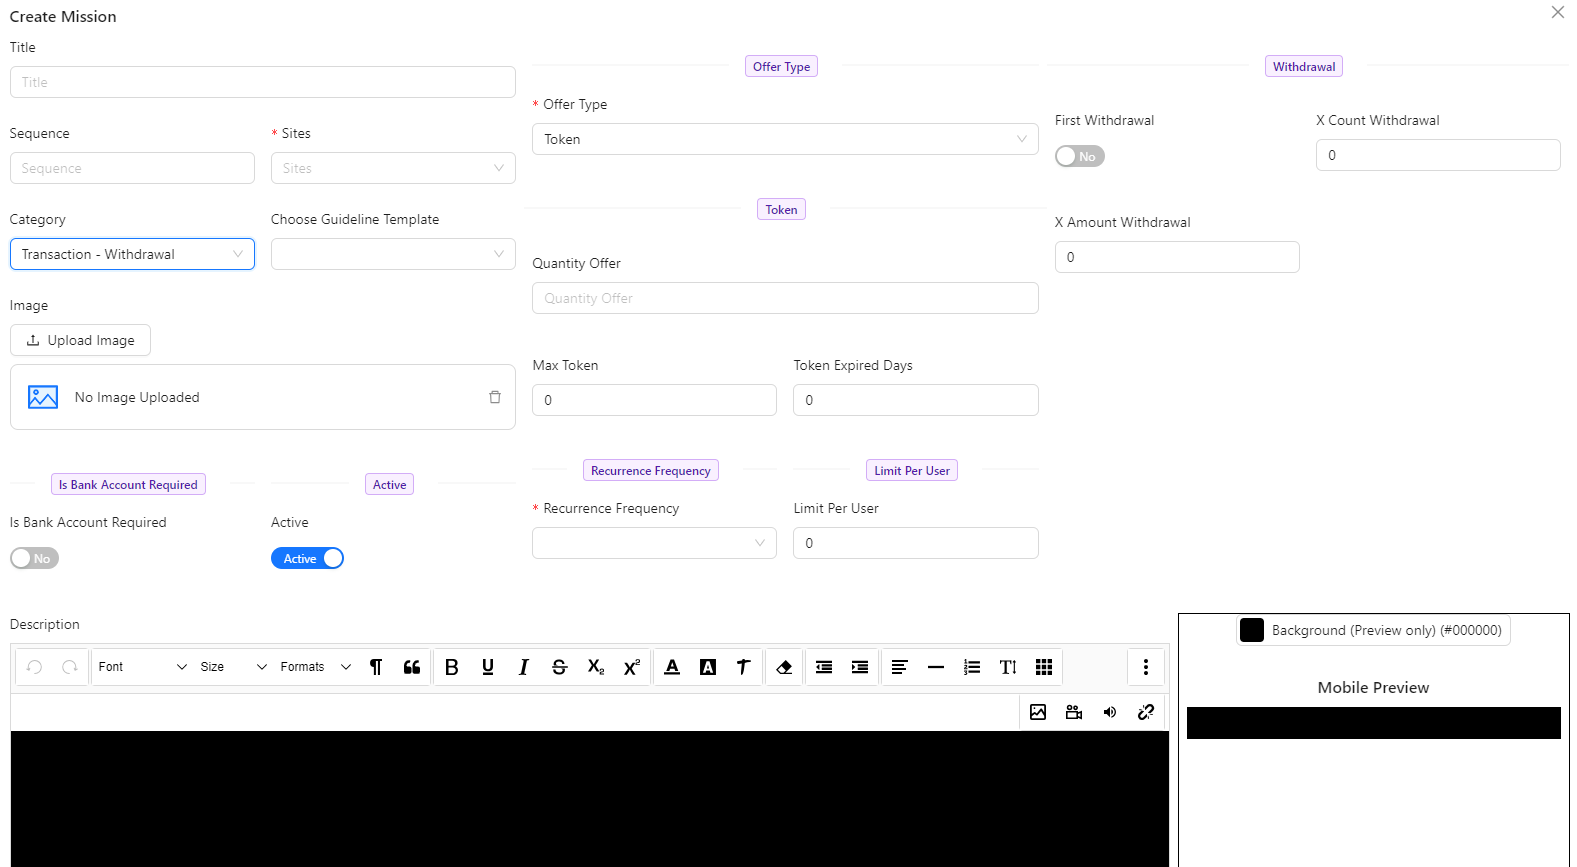Pick the black Background preview color swatch
The height and width of the screenshot is (867, 1577).
click(x=1252, y=630)
